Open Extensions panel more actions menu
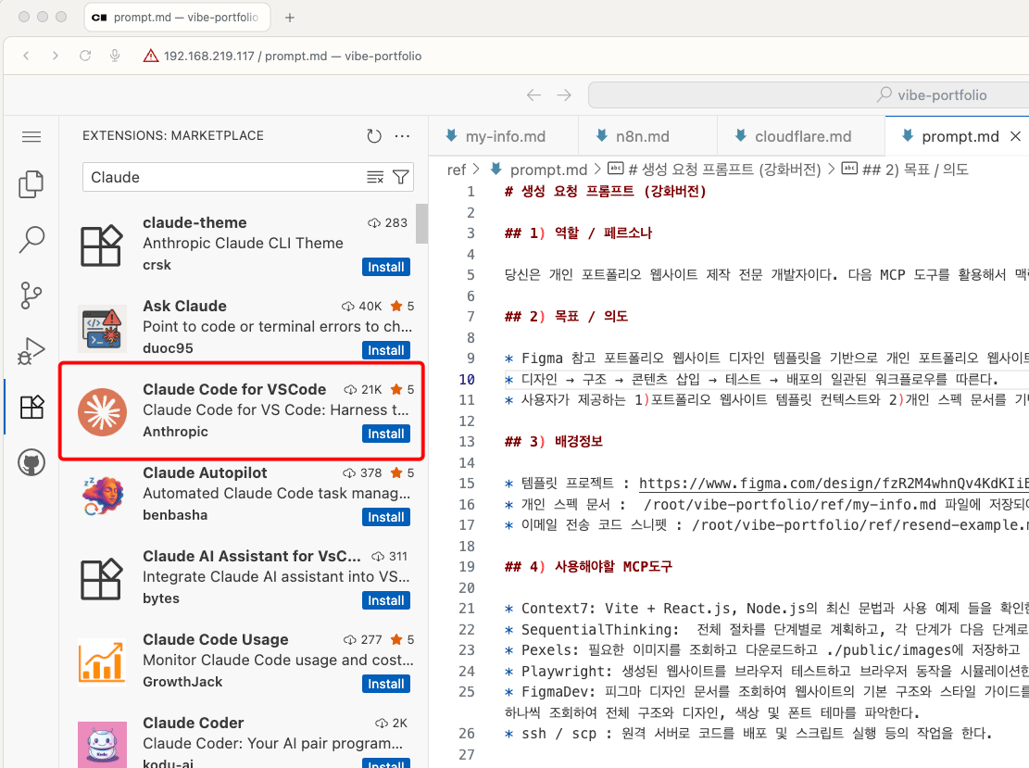The image size is (1029, 768). click(402, 136)
